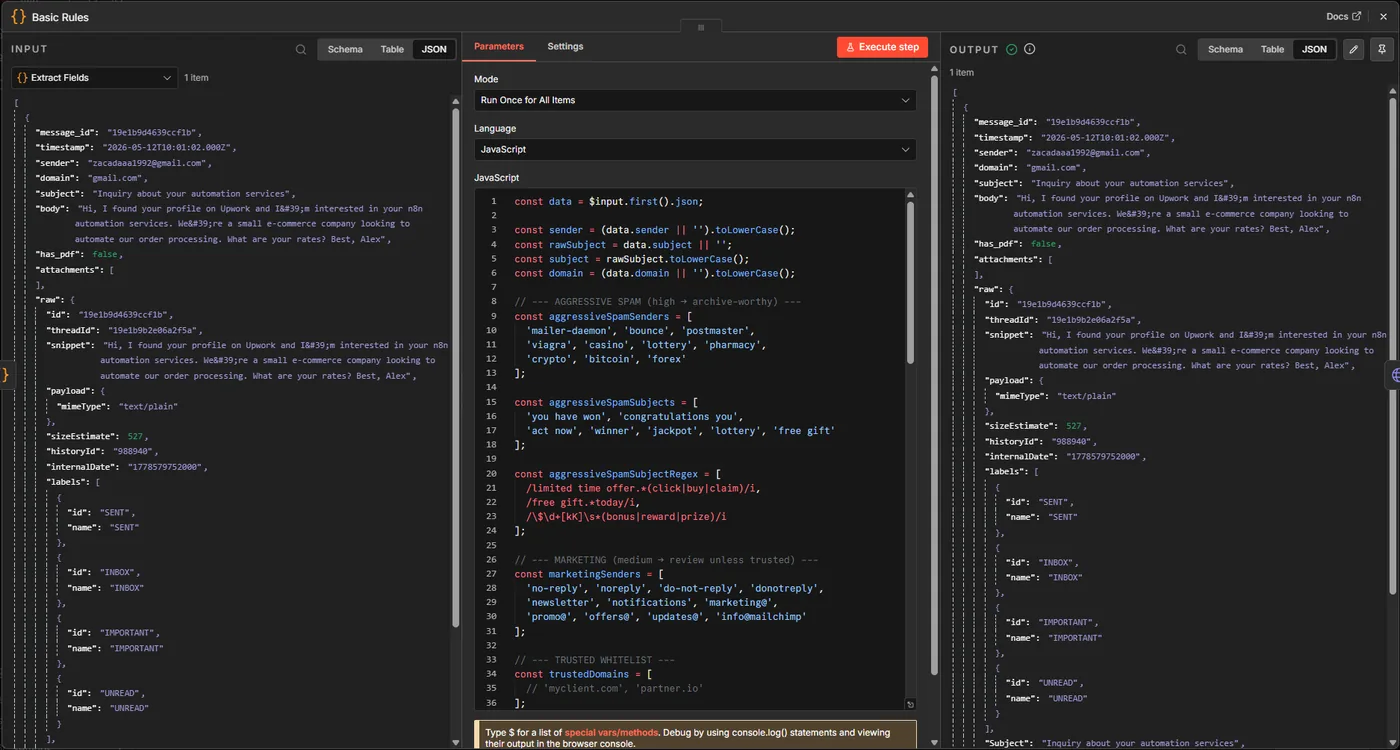
Task: Open the Extract Fields node dropdown
Action: click(94, 77)
